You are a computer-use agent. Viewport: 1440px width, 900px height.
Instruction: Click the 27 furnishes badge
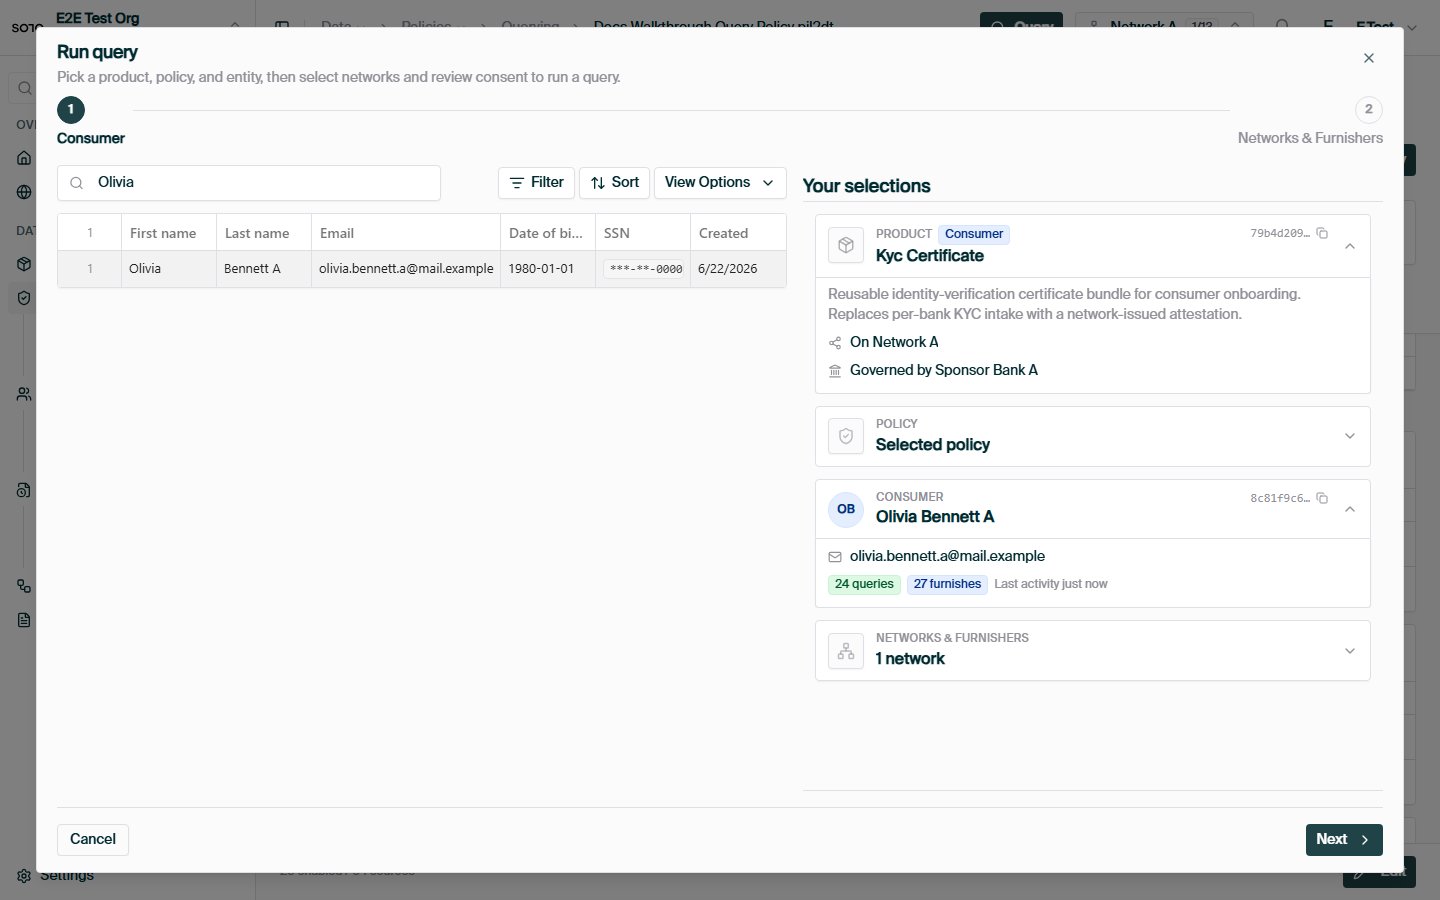click(947, 584)
